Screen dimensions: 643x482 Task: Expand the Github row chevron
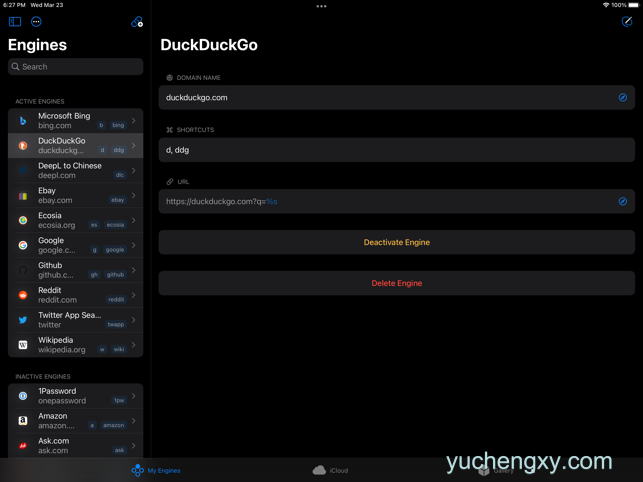134,270
